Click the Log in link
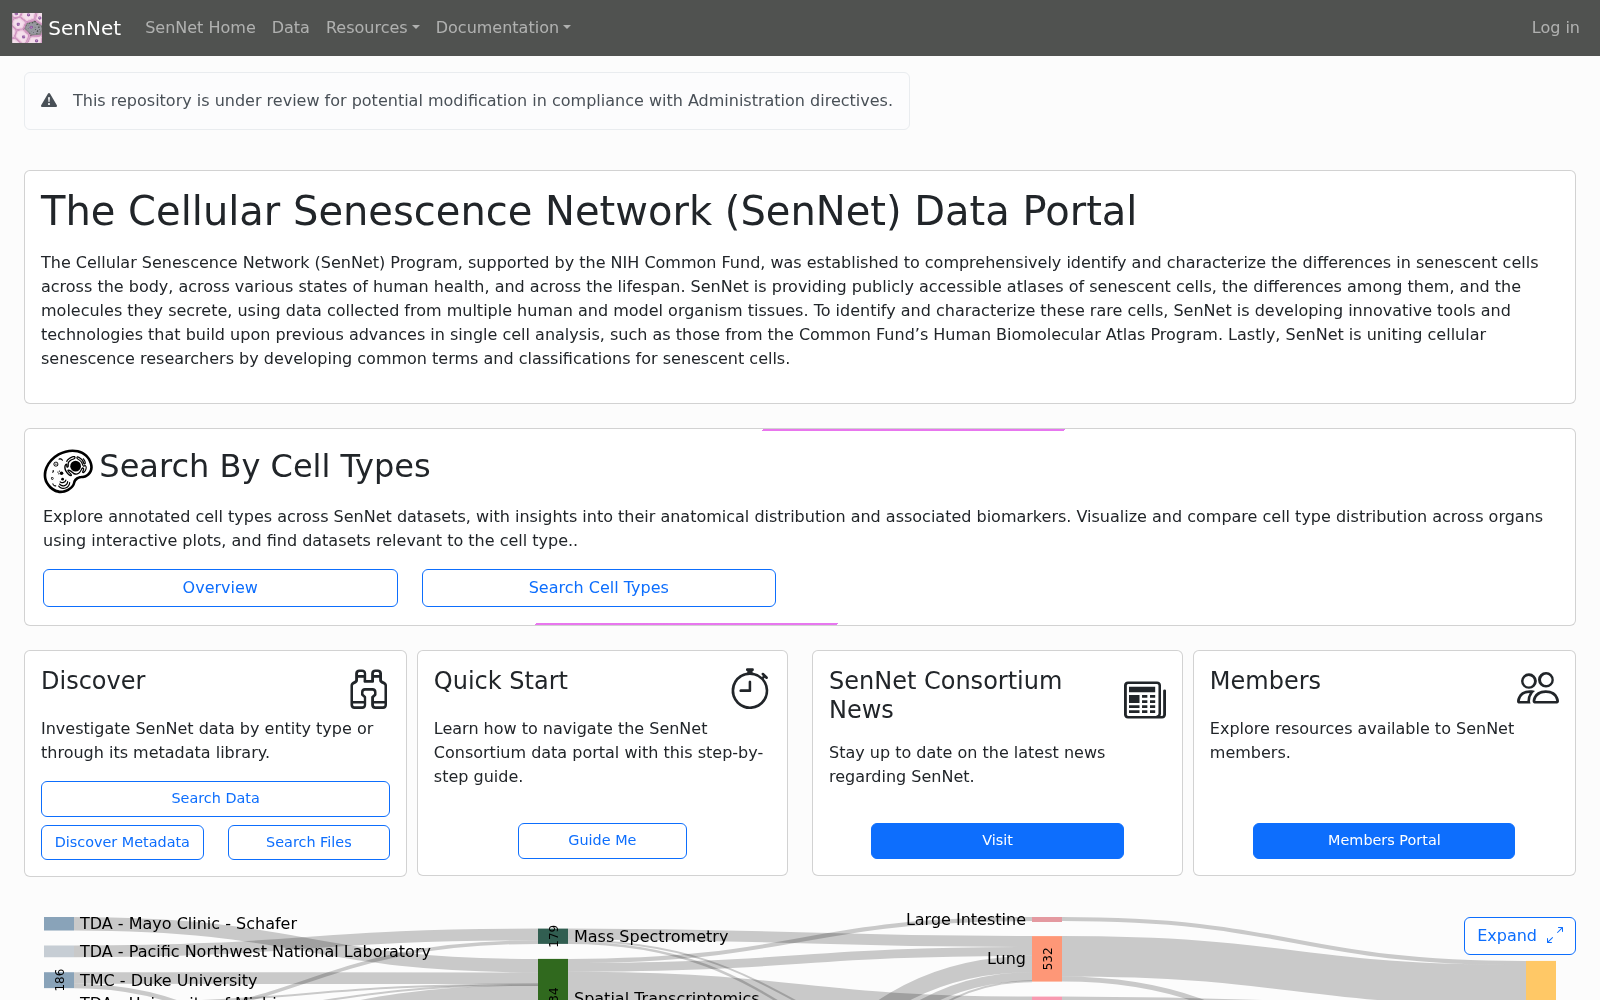 pos(1555,28)
